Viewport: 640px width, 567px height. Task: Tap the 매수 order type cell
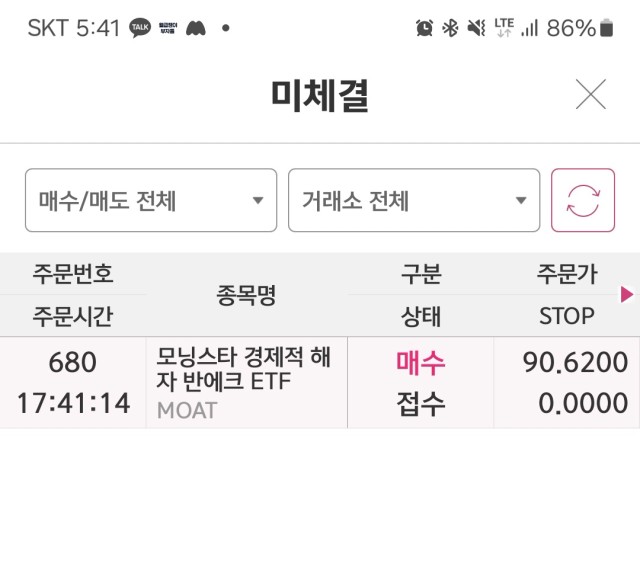(420, 362)
